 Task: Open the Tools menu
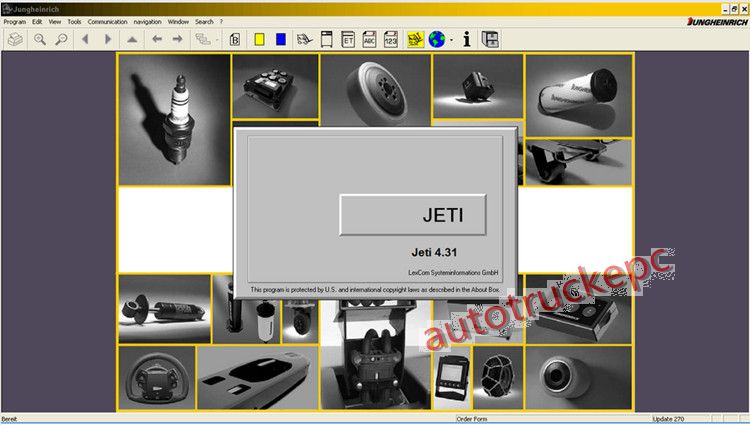coord(74,22)
